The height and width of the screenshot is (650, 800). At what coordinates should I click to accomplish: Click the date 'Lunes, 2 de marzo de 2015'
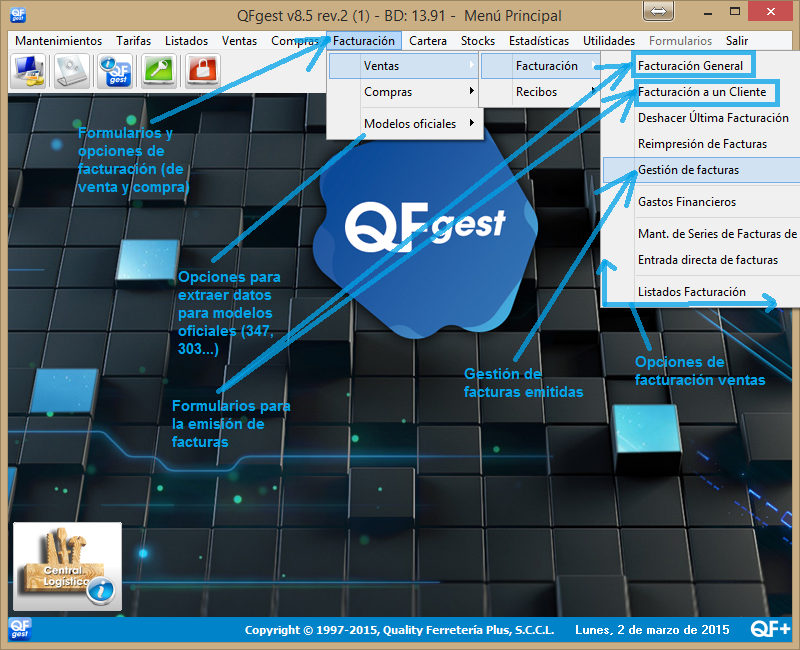coord(652,630)
